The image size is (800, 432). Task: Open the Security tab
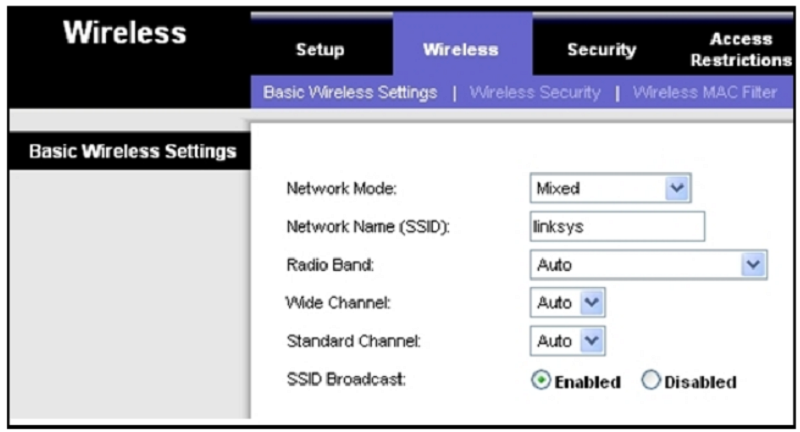[x=602, y=49]
